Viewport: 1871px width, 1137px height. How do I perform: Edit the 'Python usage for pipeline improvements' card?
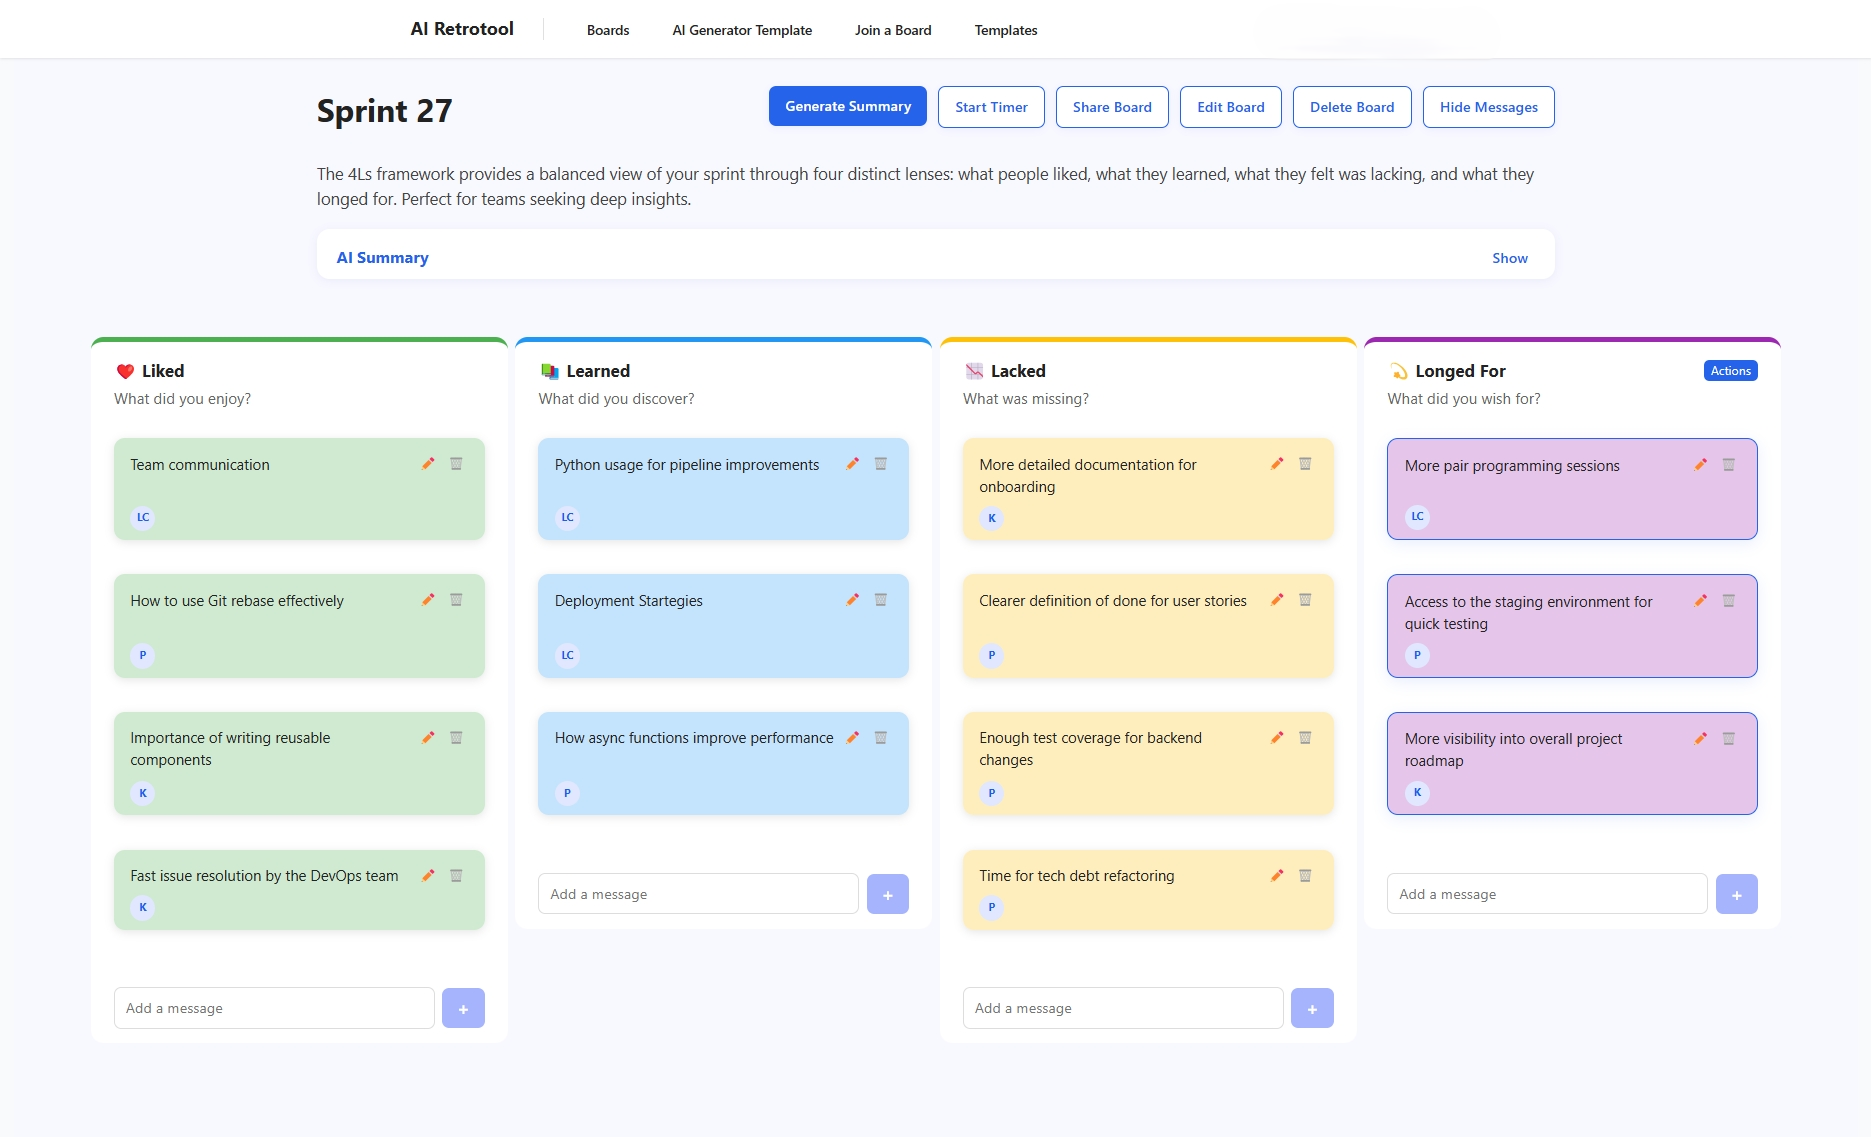(852, 463)
